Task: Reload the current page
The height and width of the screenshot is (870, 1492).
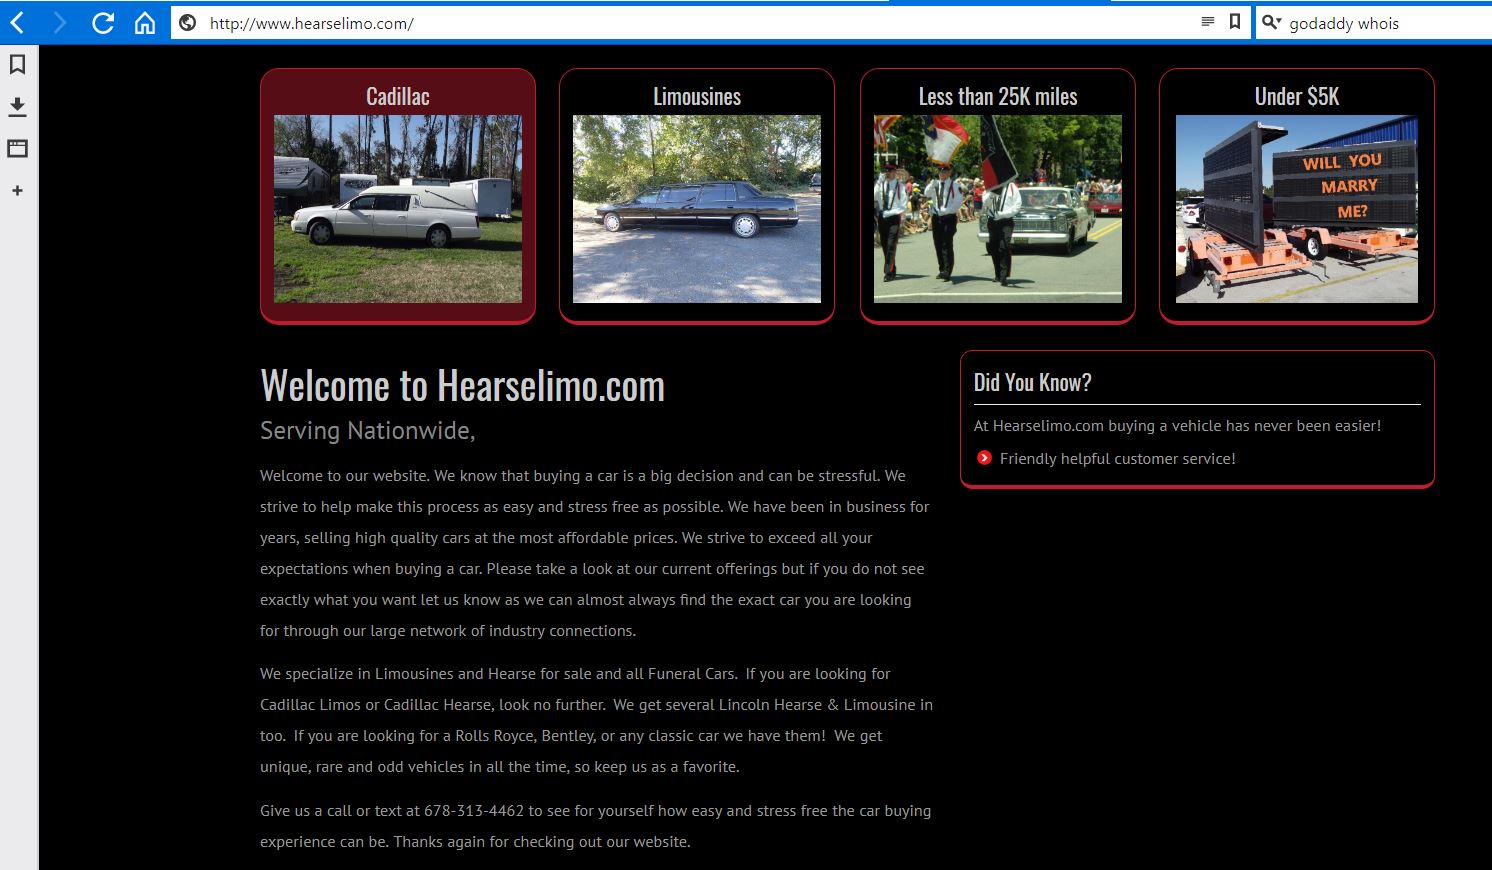Action: pos(103,23)
